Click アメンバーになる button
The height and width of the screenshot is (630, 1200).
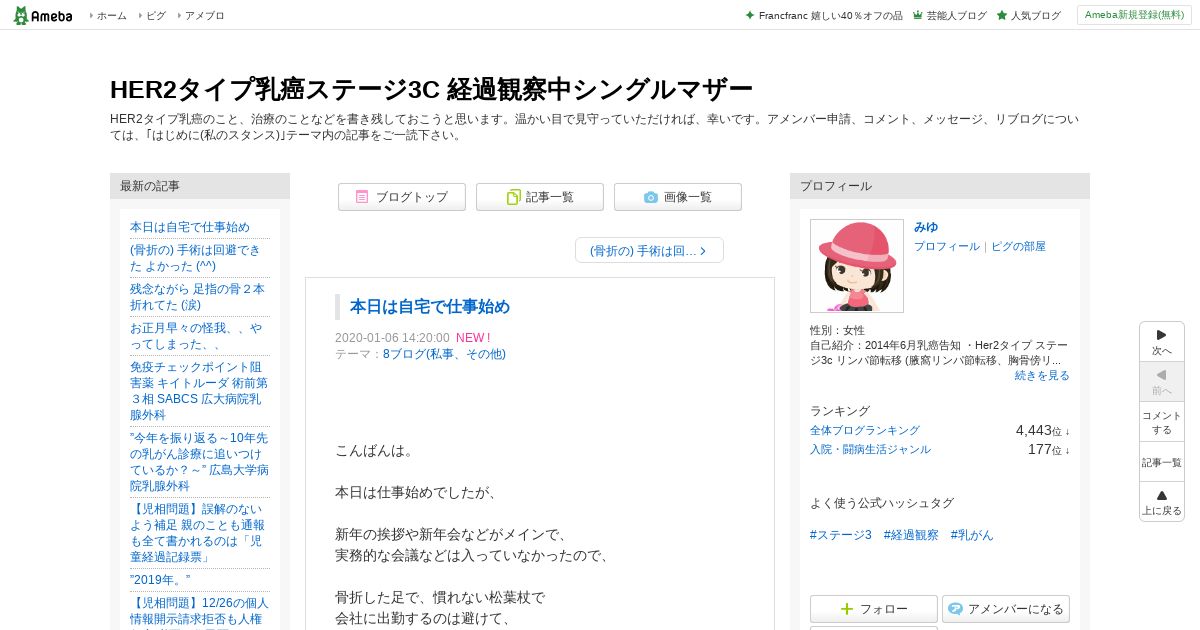pos(1006,609)
